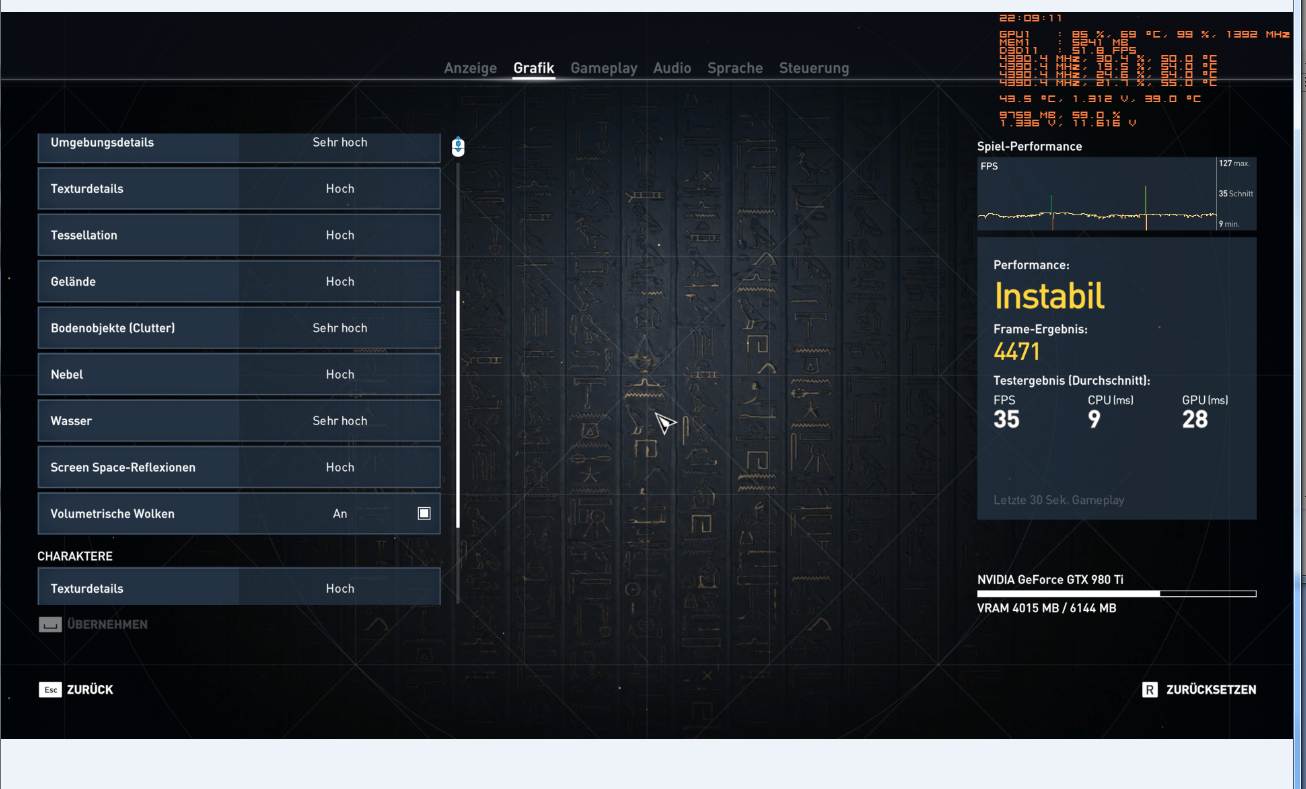Select Screen Space-Reflexionen row
The image size is (1306, 789).
pyautogui.click(x=239, y=467)
